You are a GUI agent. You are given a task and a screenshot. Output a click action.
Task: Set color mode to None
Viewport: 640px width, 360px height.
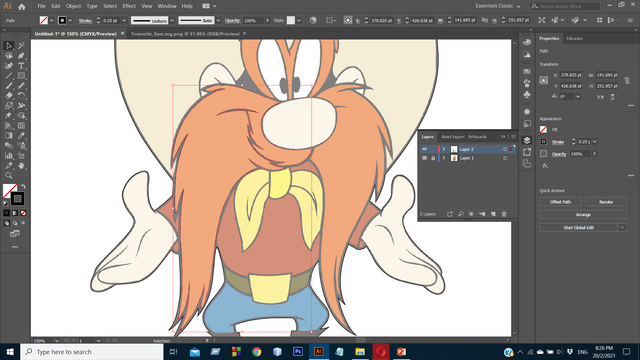point(23,213)
